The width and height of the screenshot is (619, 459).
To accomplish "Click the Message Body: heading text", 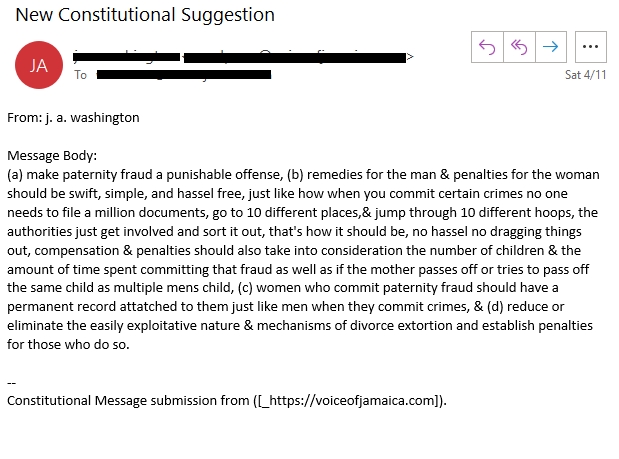I will [x=52, y=155].
